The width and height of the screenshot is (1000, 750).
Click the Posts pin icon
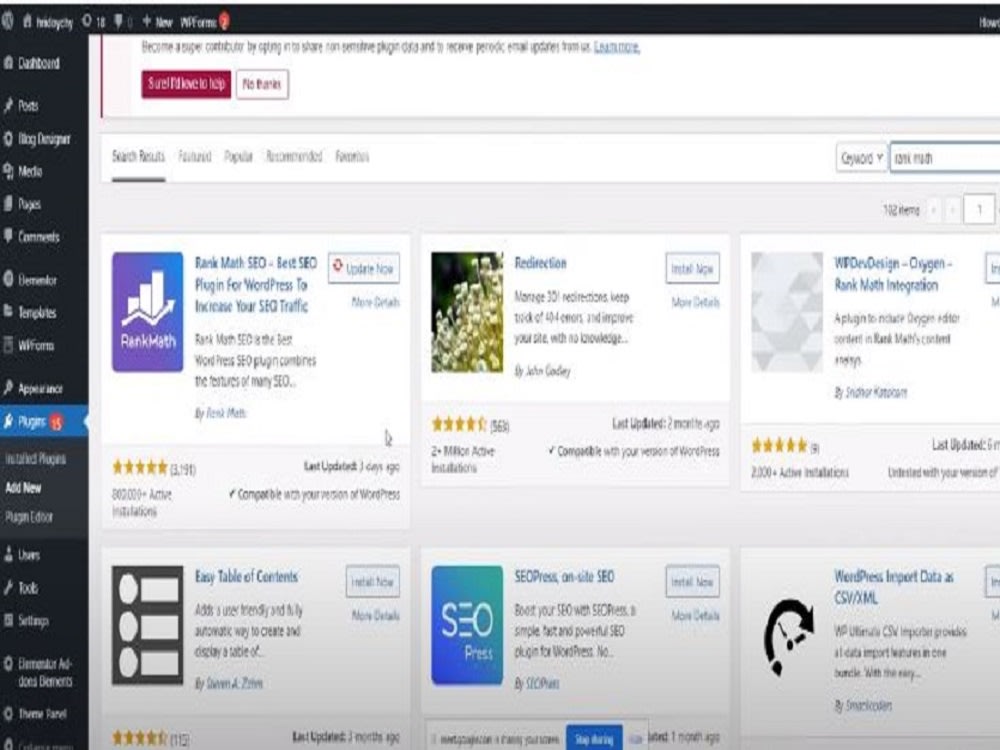tap(8, 105)
